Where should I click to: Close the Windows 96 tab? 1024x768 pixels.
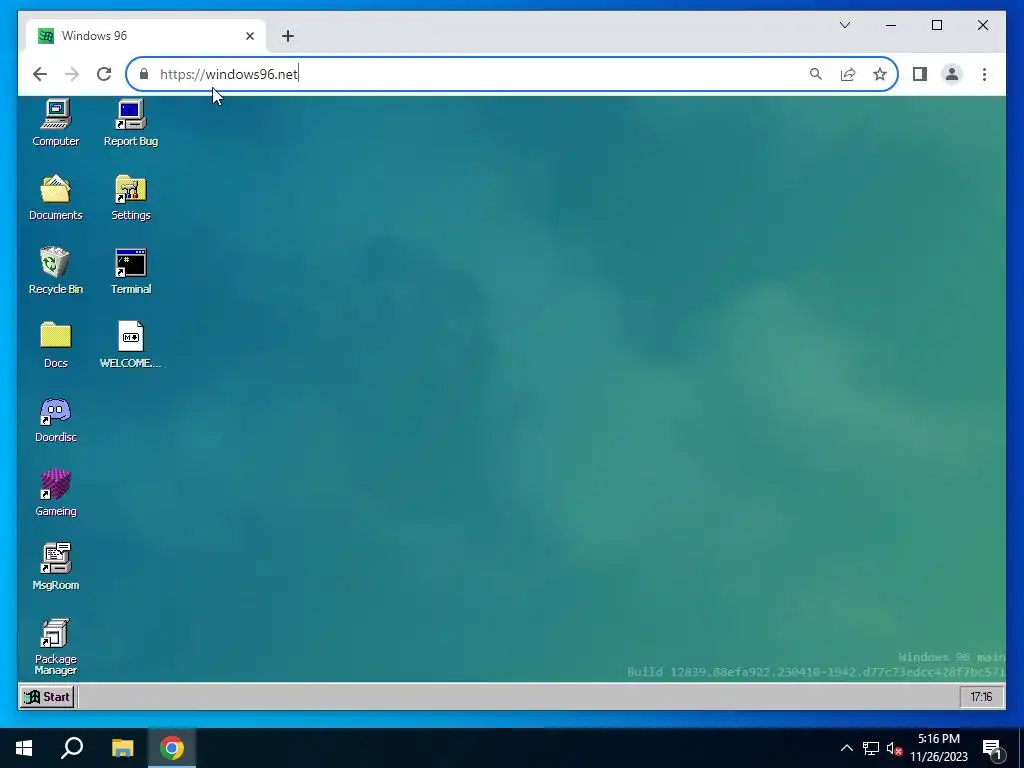pyautogui.click(x=249, y=36)
